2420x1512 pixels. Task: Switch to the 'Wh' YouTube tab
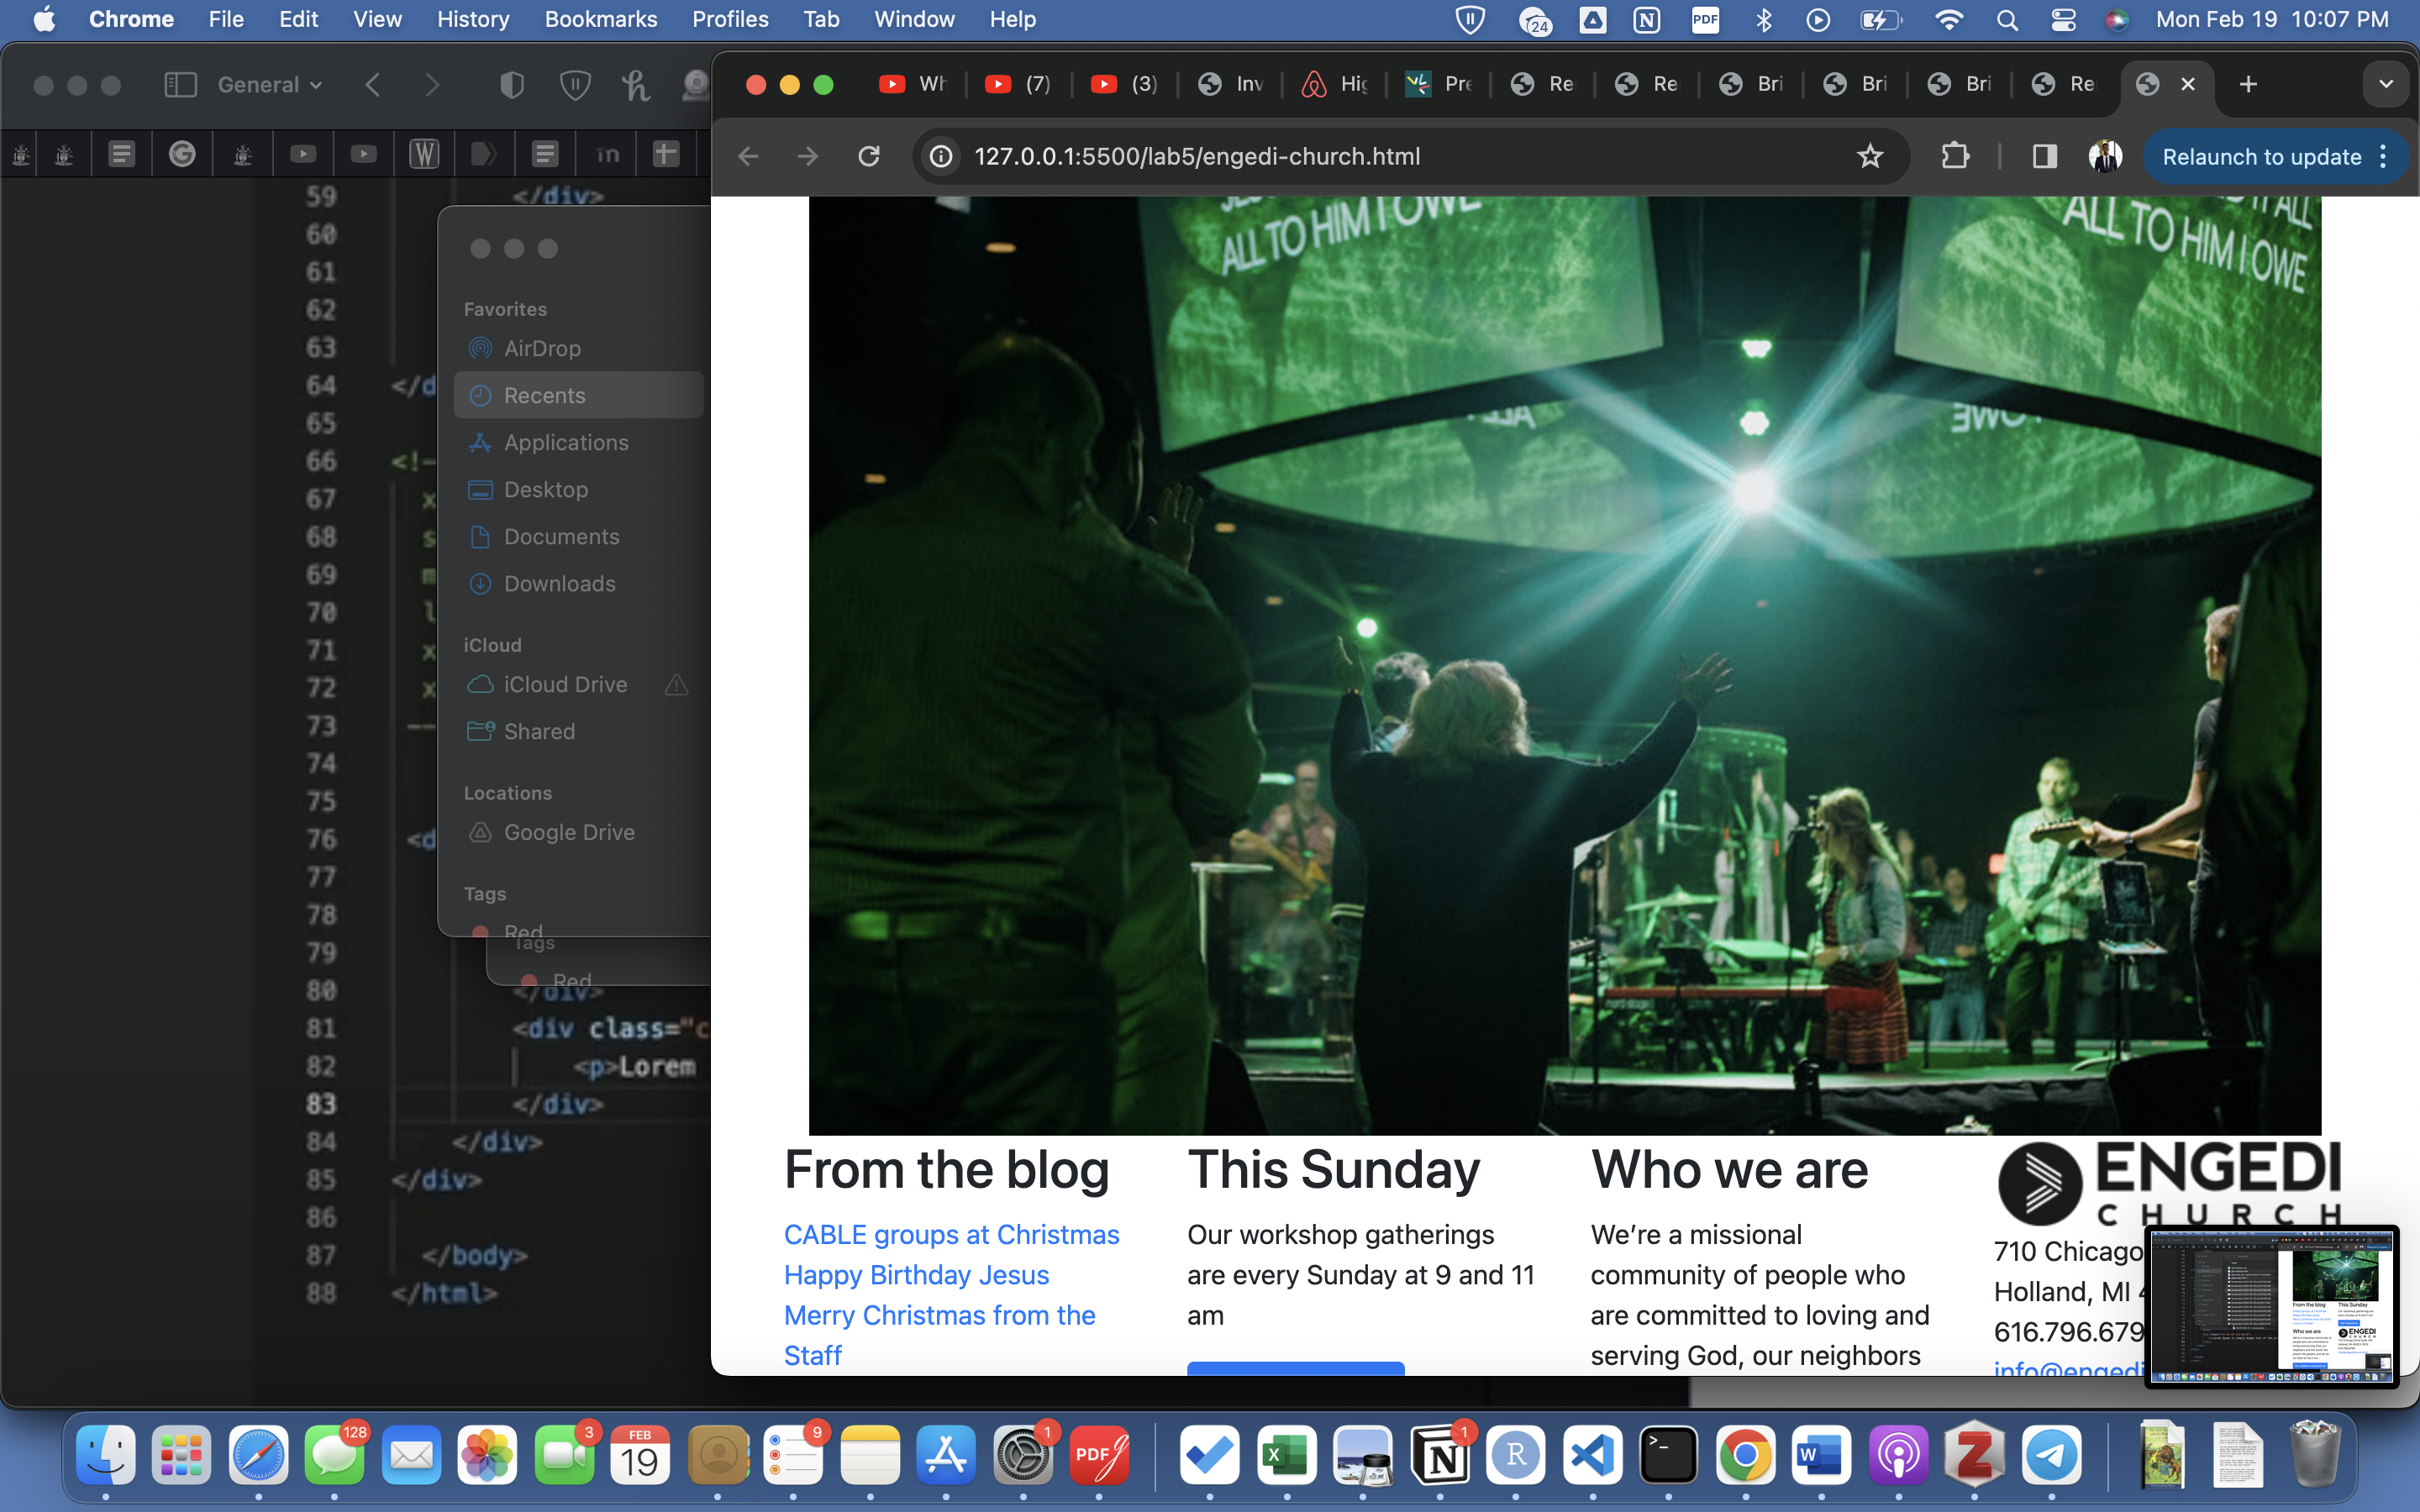(x=914, y=84)
